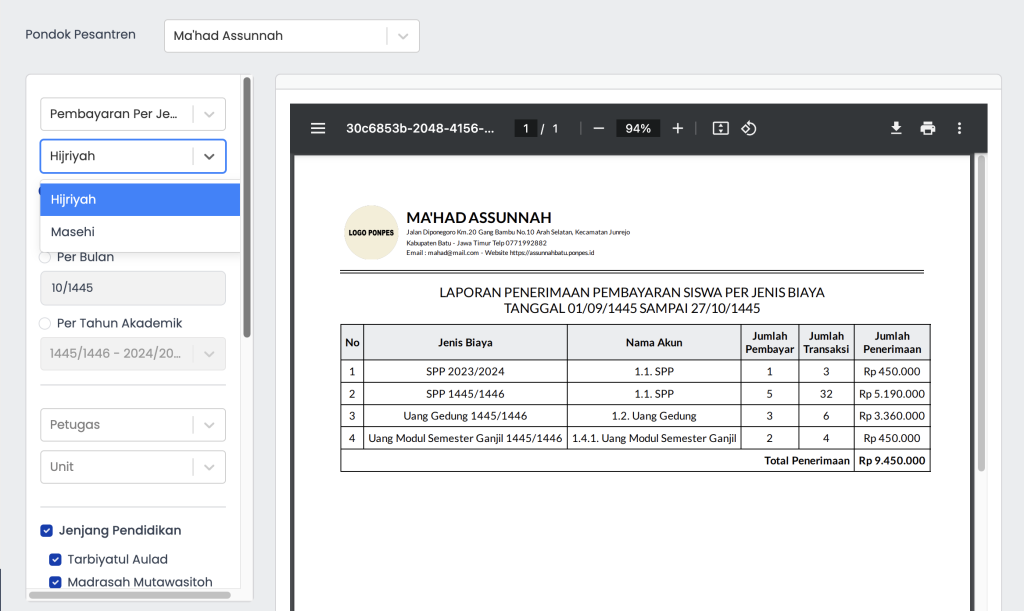The image size is (1024, 611).
Task: Zoom out the PDF with minus icon
Action: coord(599,129)
